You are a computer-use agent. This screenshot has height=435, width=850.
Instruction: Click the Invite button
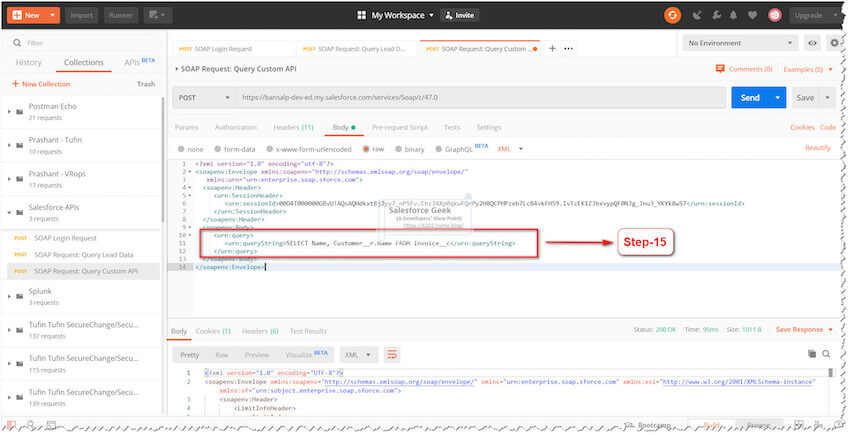pos(459,15)
